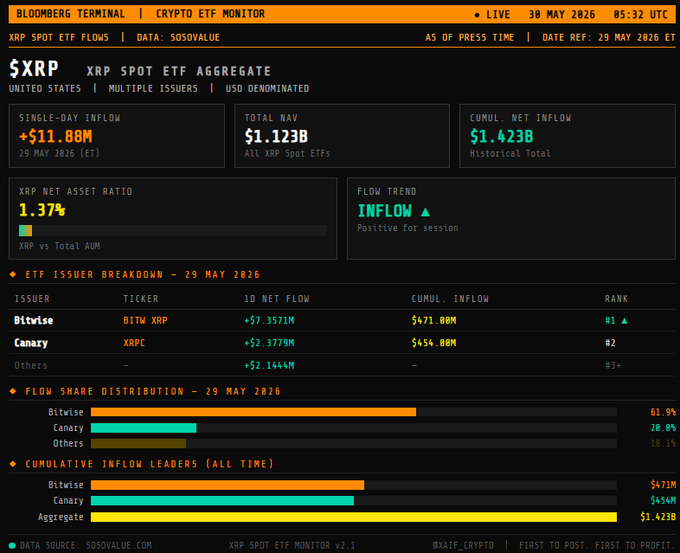This screenshot has height=553, width=680.
Task: Click the $471M Bitwise leader value
Action: click(x=663, y=485)
